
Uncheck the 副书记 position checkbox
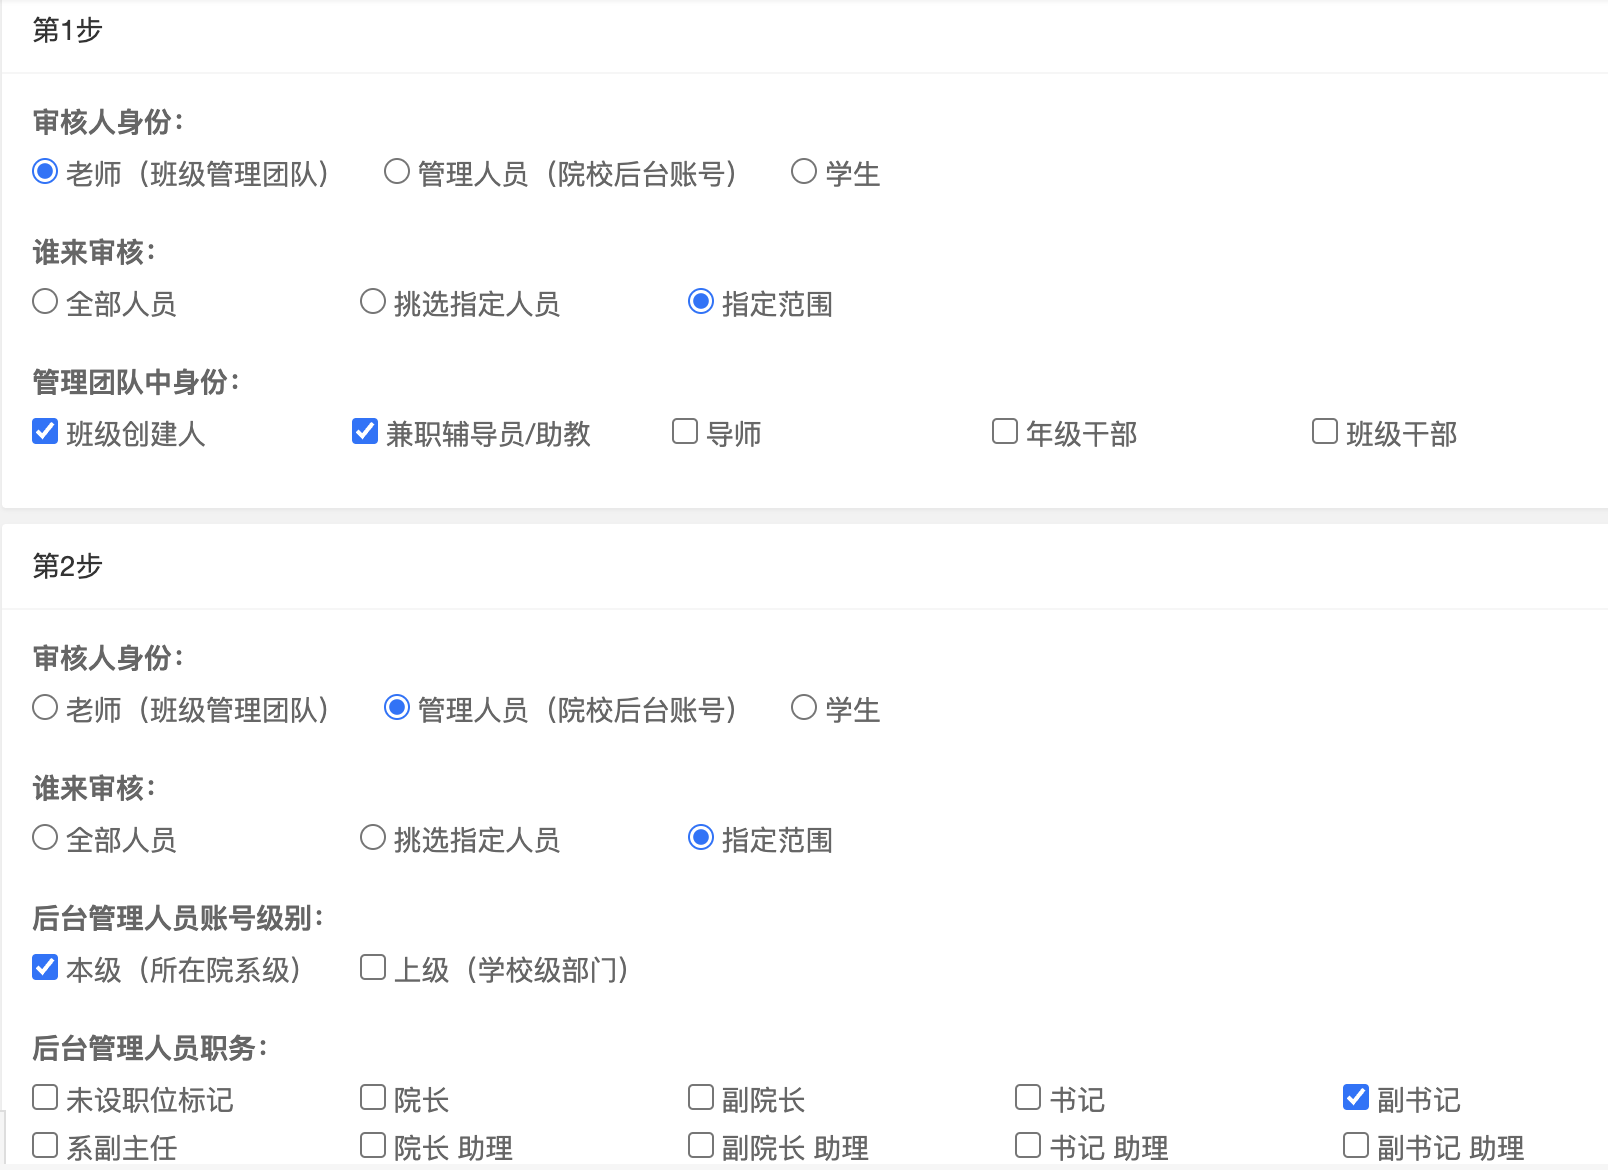click(1356, 1098)
